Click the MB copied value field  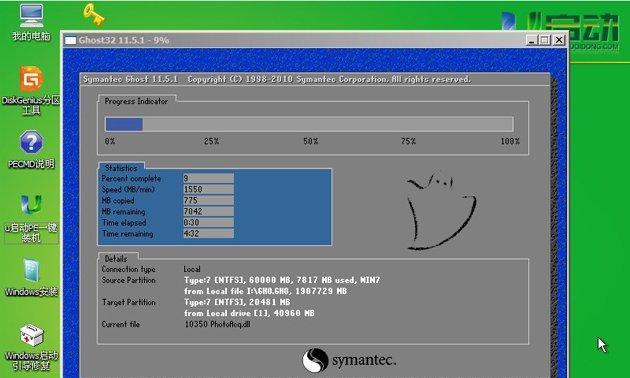pos(208,200)
